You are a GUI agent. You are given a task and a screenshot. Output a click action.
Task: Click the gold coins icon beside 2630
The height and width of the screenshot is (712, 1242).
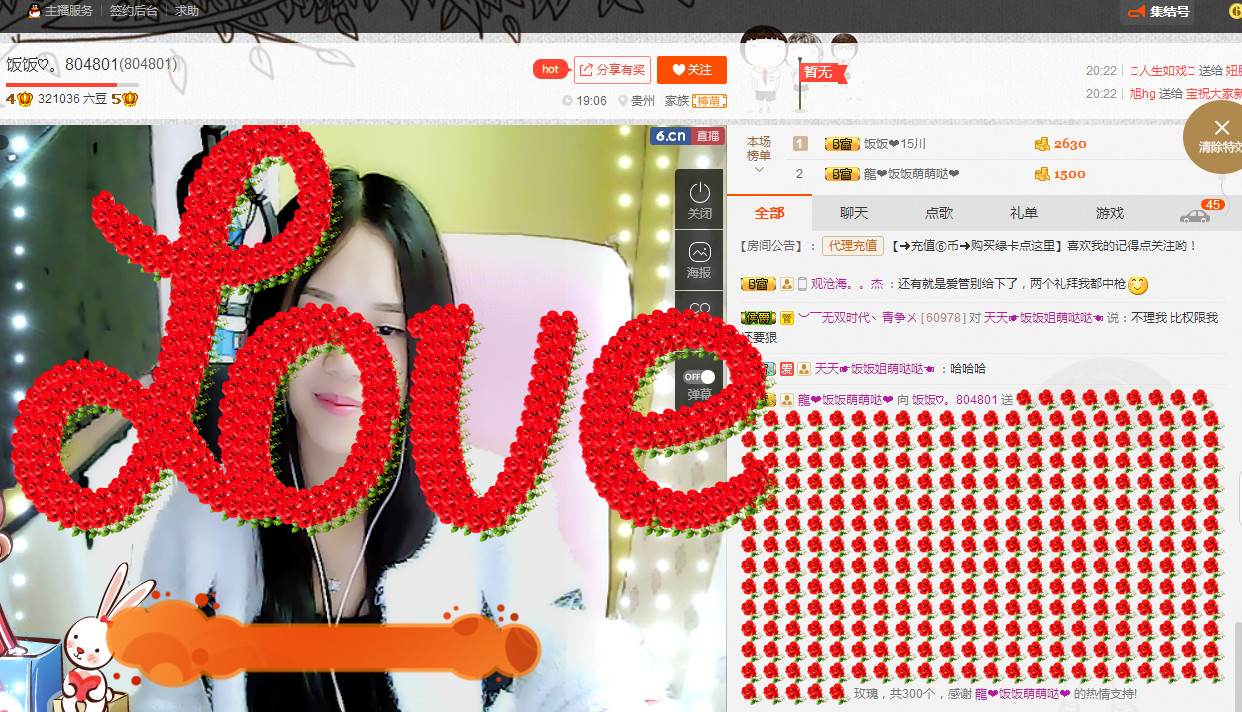(1042, 144)
